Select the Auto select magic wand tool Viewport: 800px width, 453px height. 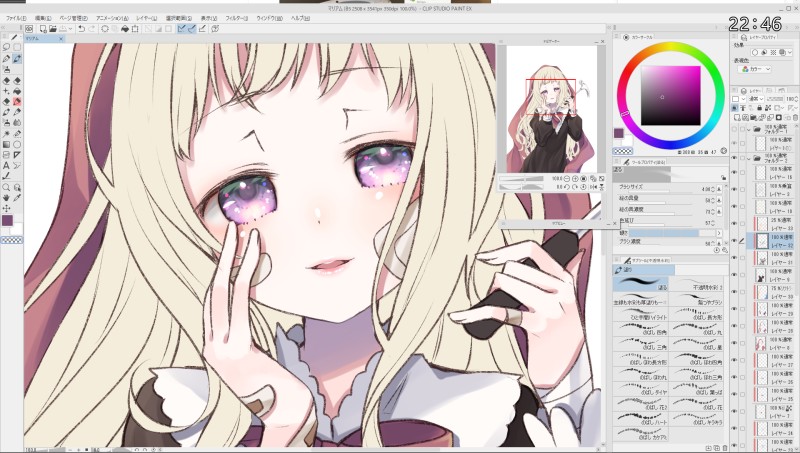tap(6, 134)
